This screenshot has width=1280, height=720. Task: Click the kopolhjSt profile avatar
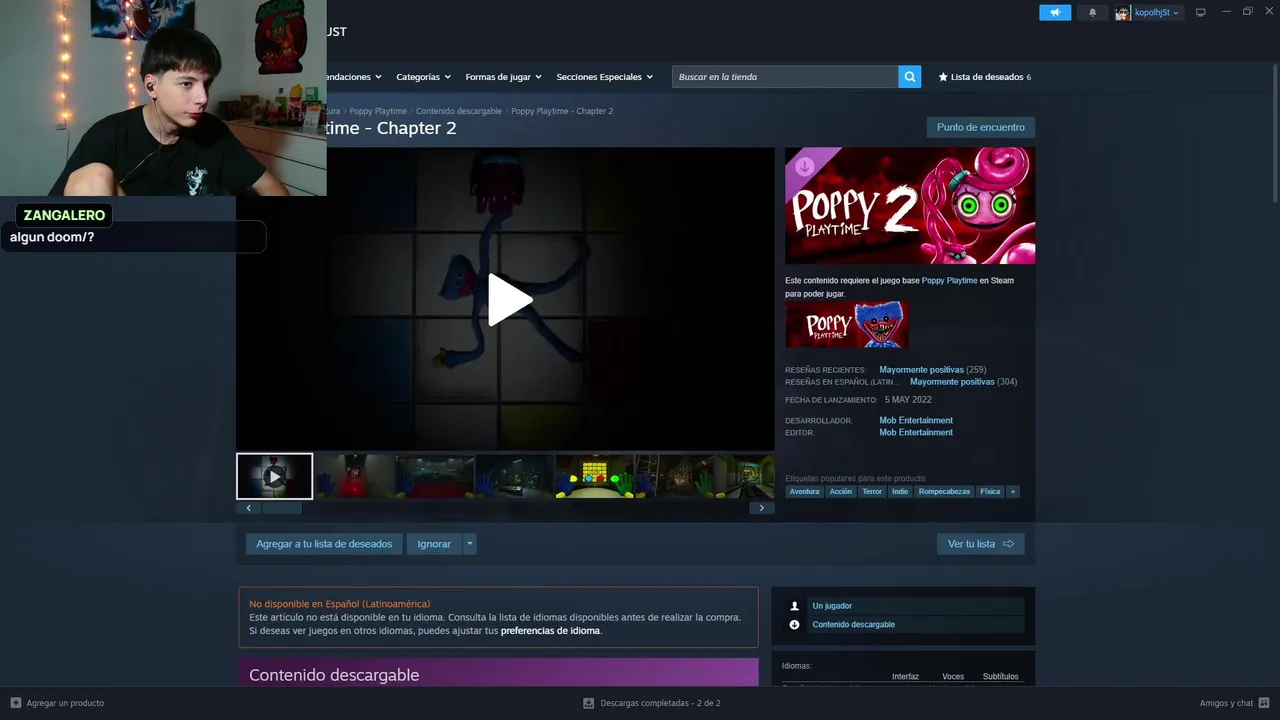click(1123, 12)
